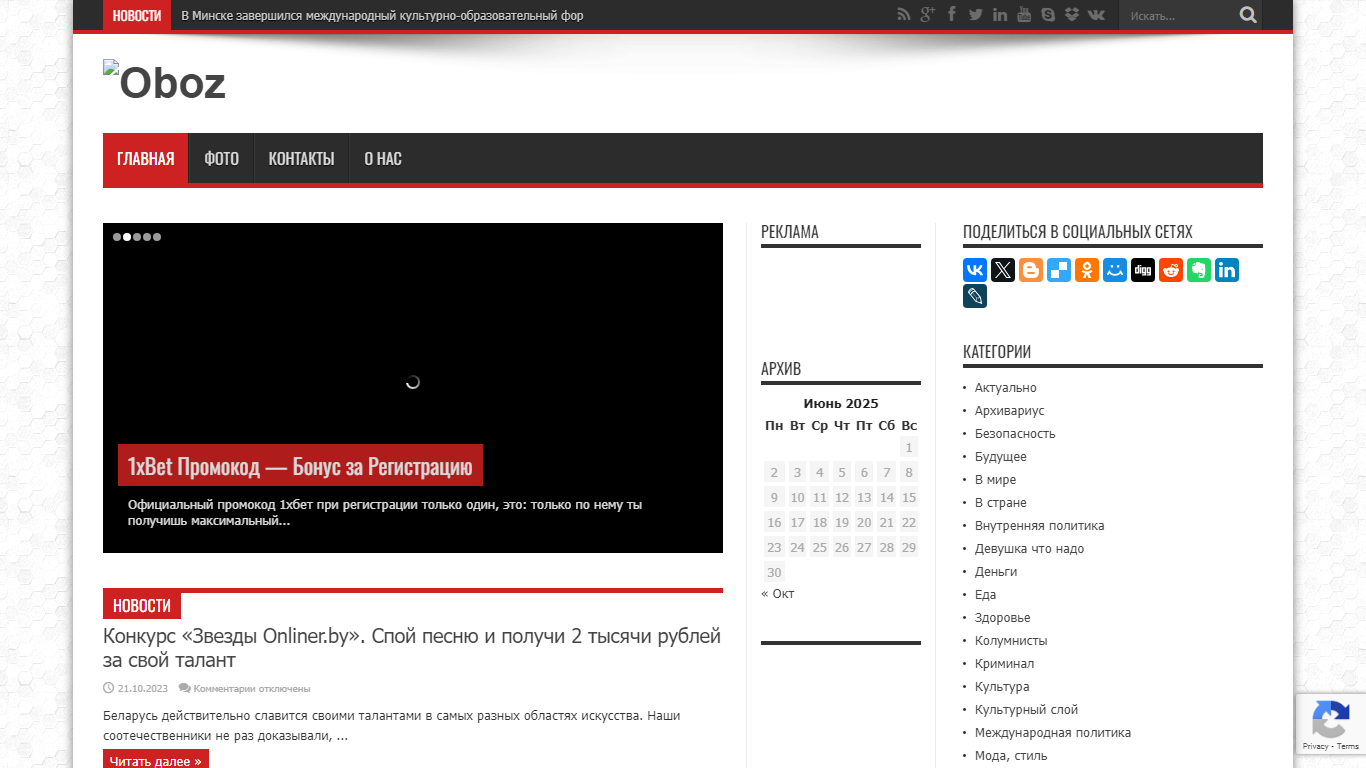Click the red НОВОСТИ section heading
This screenshot has height=768, width=1366.
pyautogui.click(x=142, y=606)
